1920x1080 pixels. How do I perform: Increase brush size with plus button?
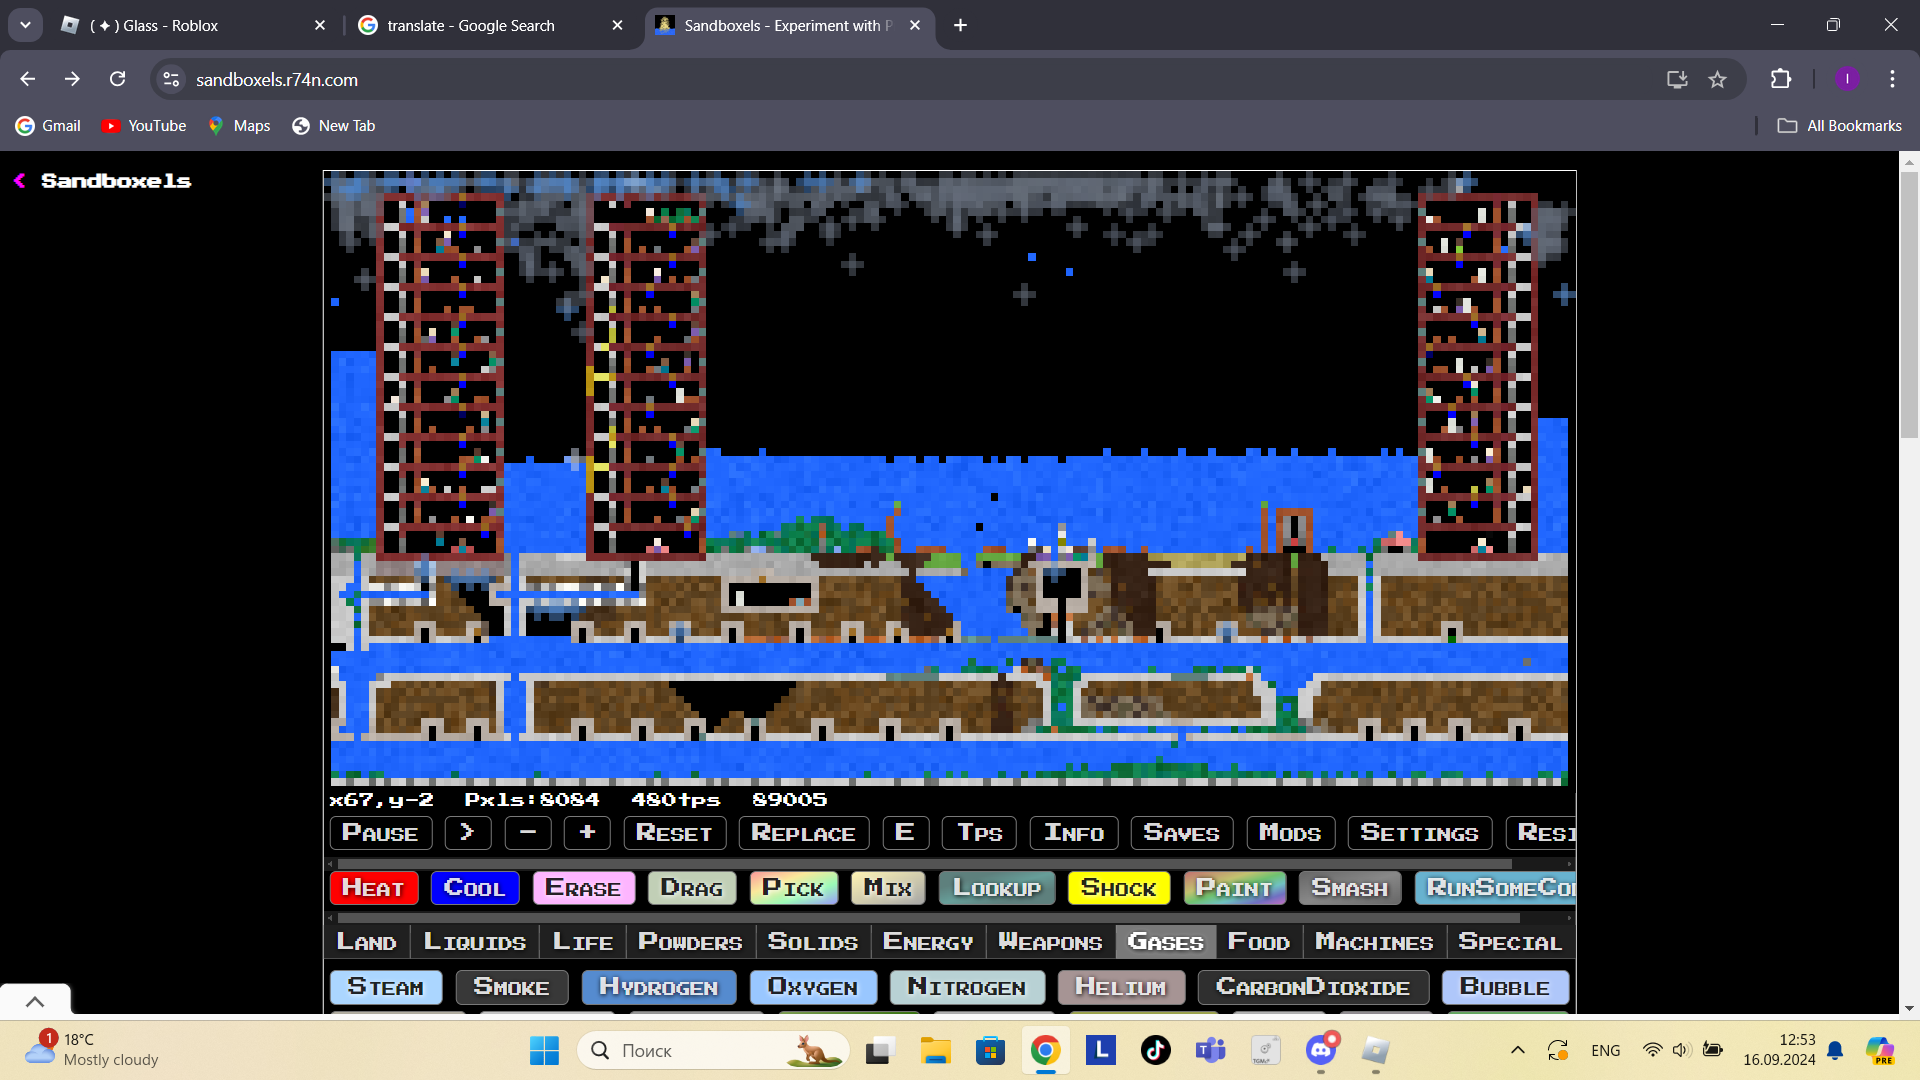point(587,833)
